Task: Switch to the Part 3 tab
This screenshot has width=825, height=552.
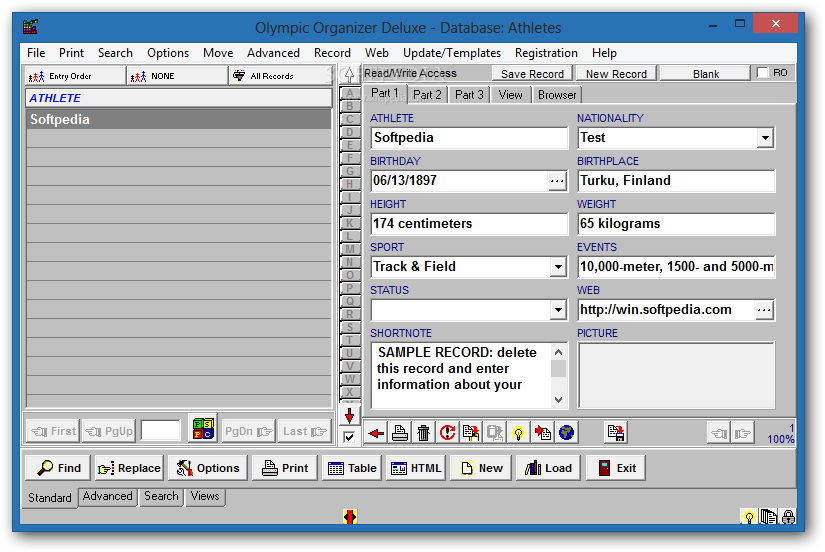Action: click(x=469, y=95)
